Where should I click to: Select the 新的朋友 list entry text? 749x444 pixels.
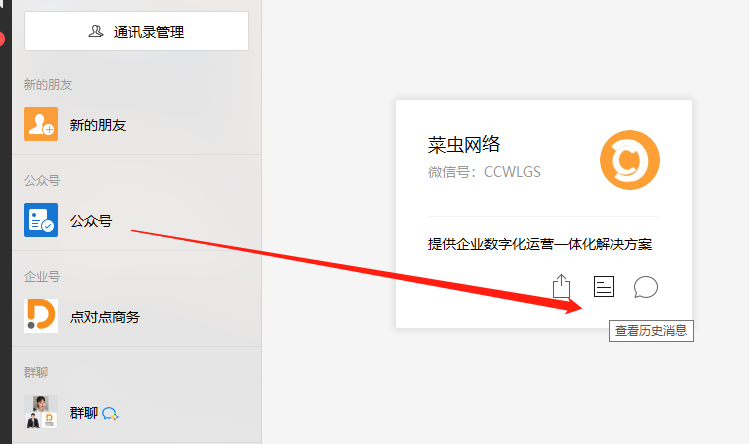[x=98, y=125]
